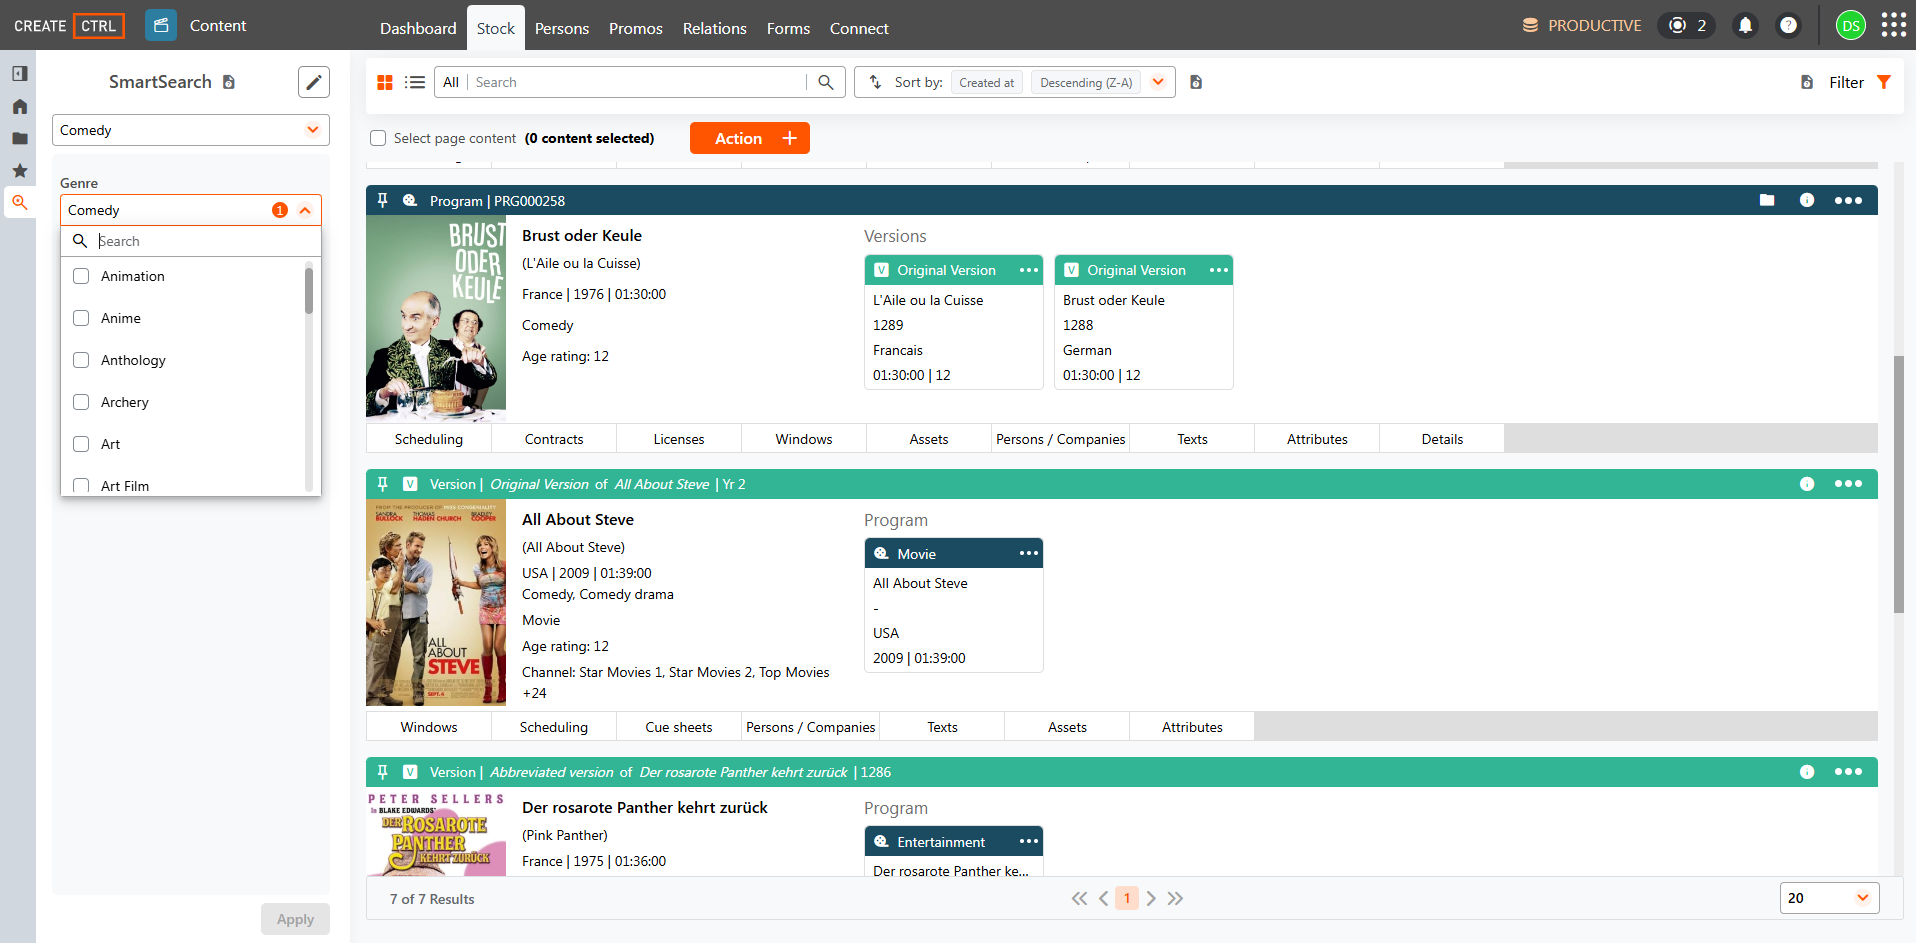Open options for L'Aile ou la Cuisse version
This screenshot has height=943, width=1916.
tap(1029, 270)
